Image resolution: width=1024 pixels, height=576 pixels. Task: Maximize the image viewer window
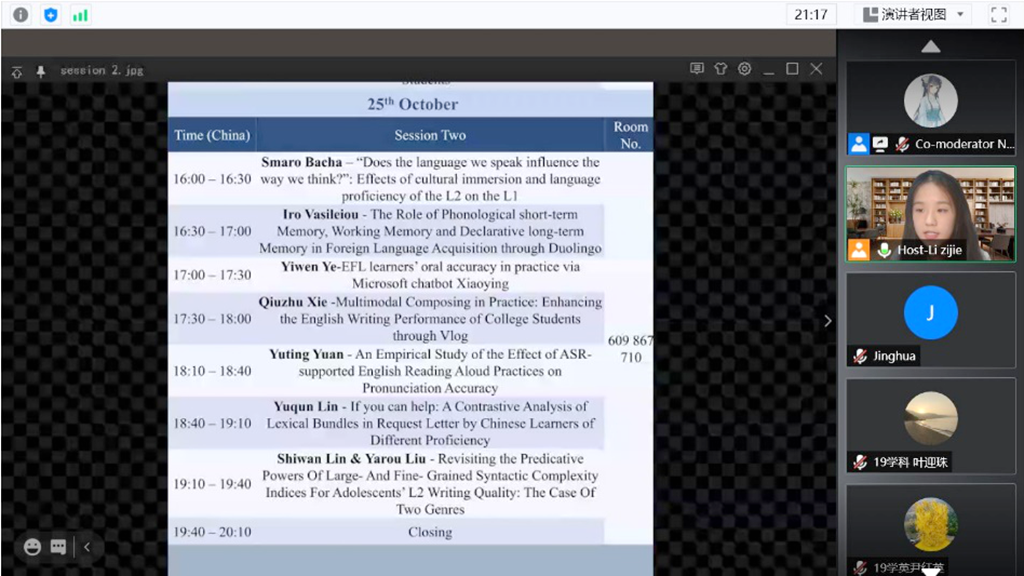pyautogui.click(x=792, y=69)
